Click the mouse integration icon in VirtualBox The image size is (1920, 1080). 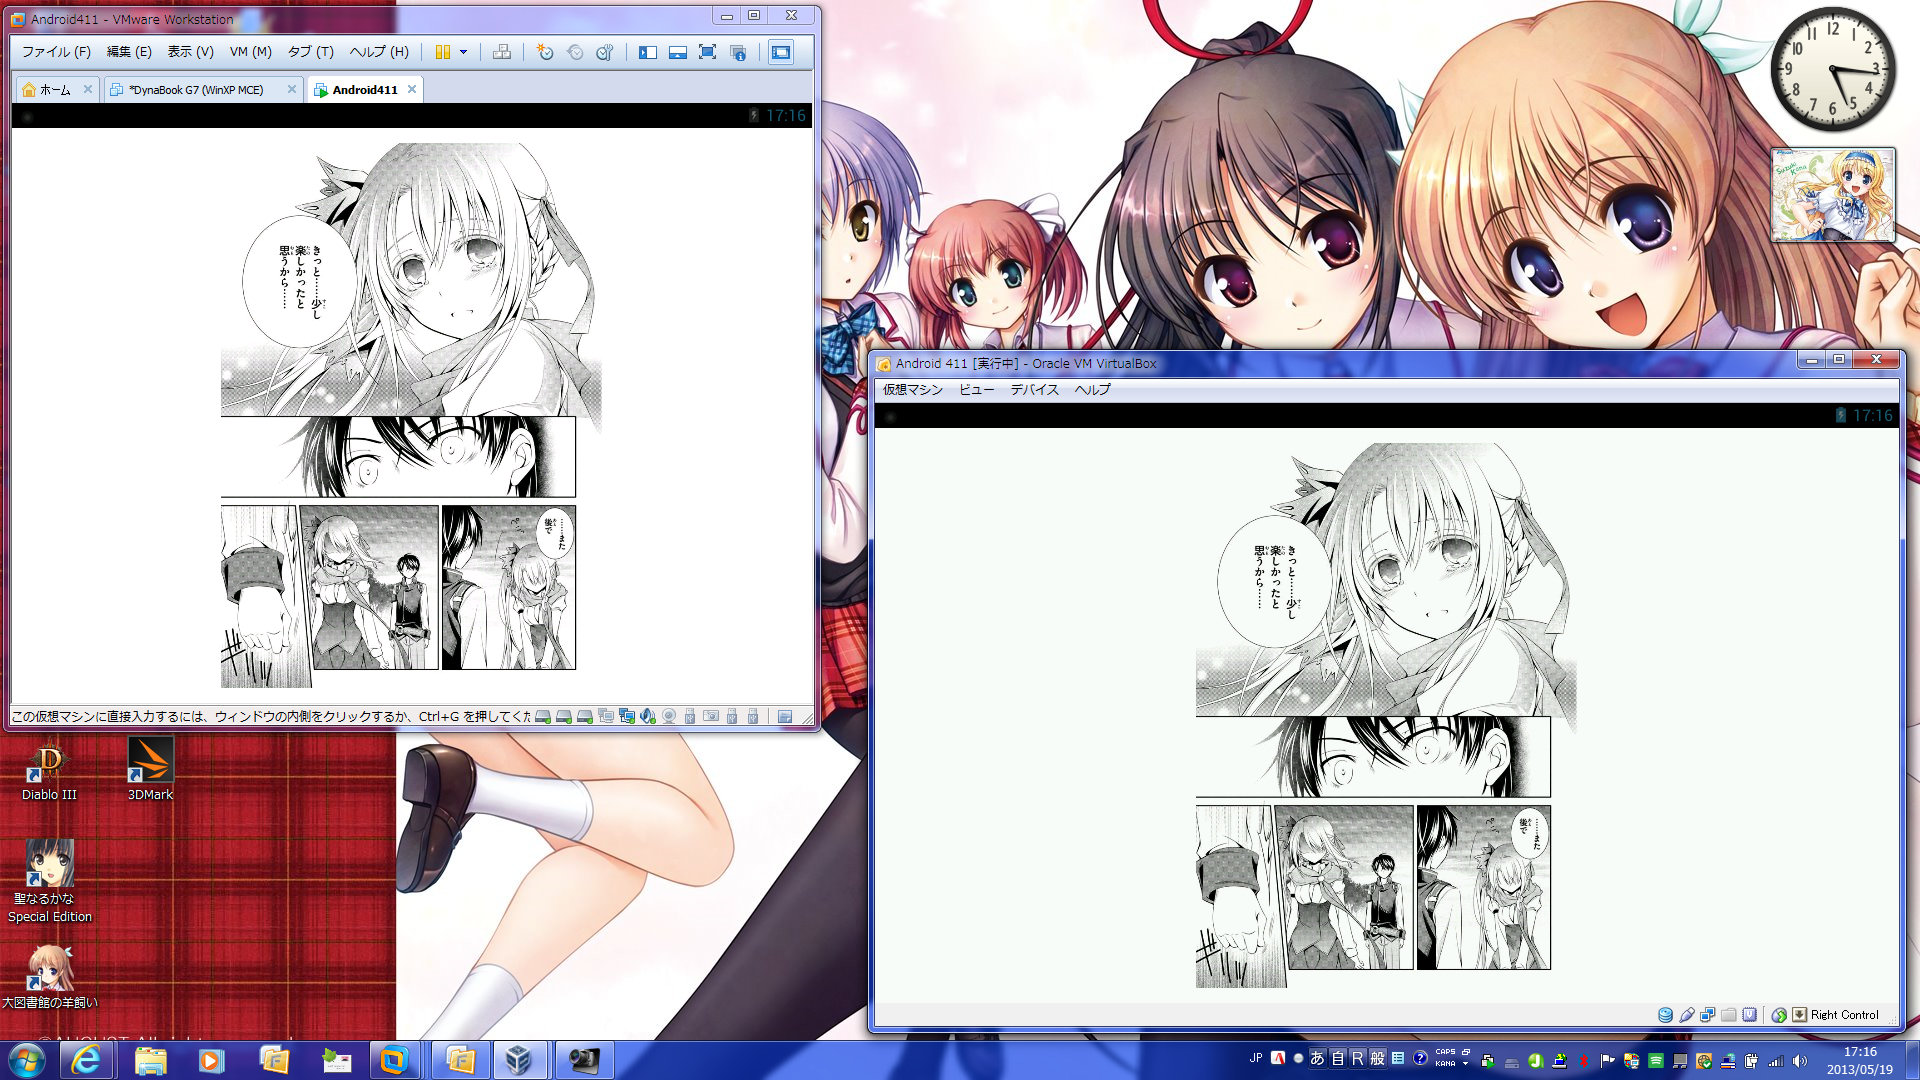1779,1015
